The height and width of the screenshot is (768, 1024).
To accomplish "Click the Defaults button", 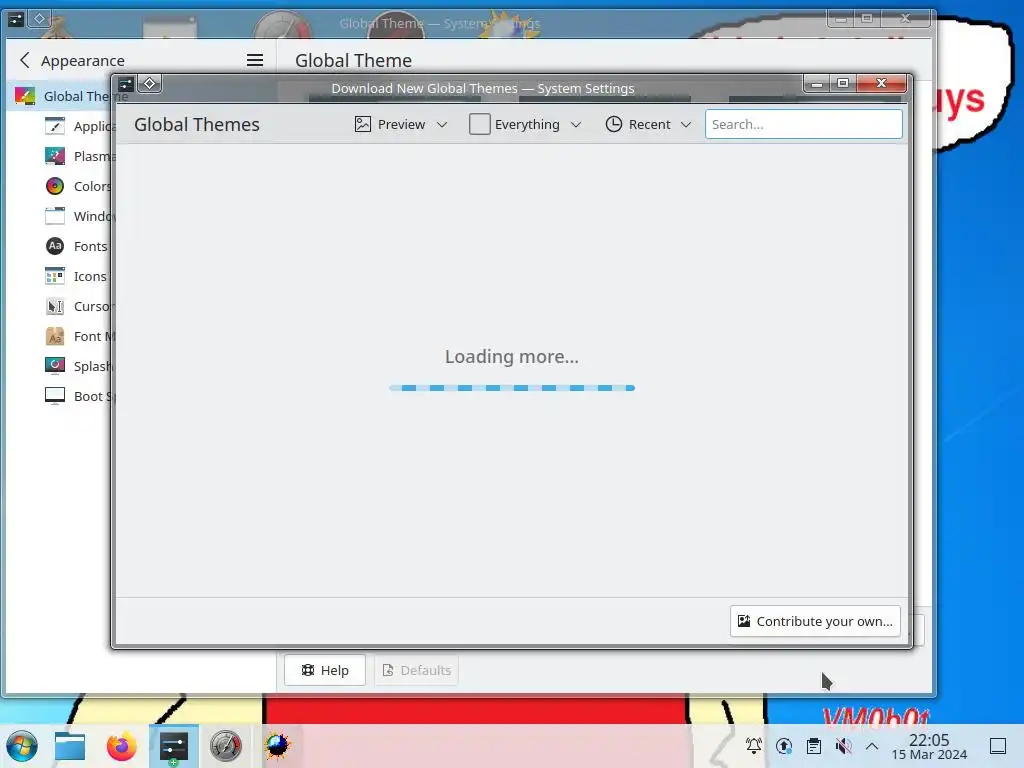I will point(417,670).
